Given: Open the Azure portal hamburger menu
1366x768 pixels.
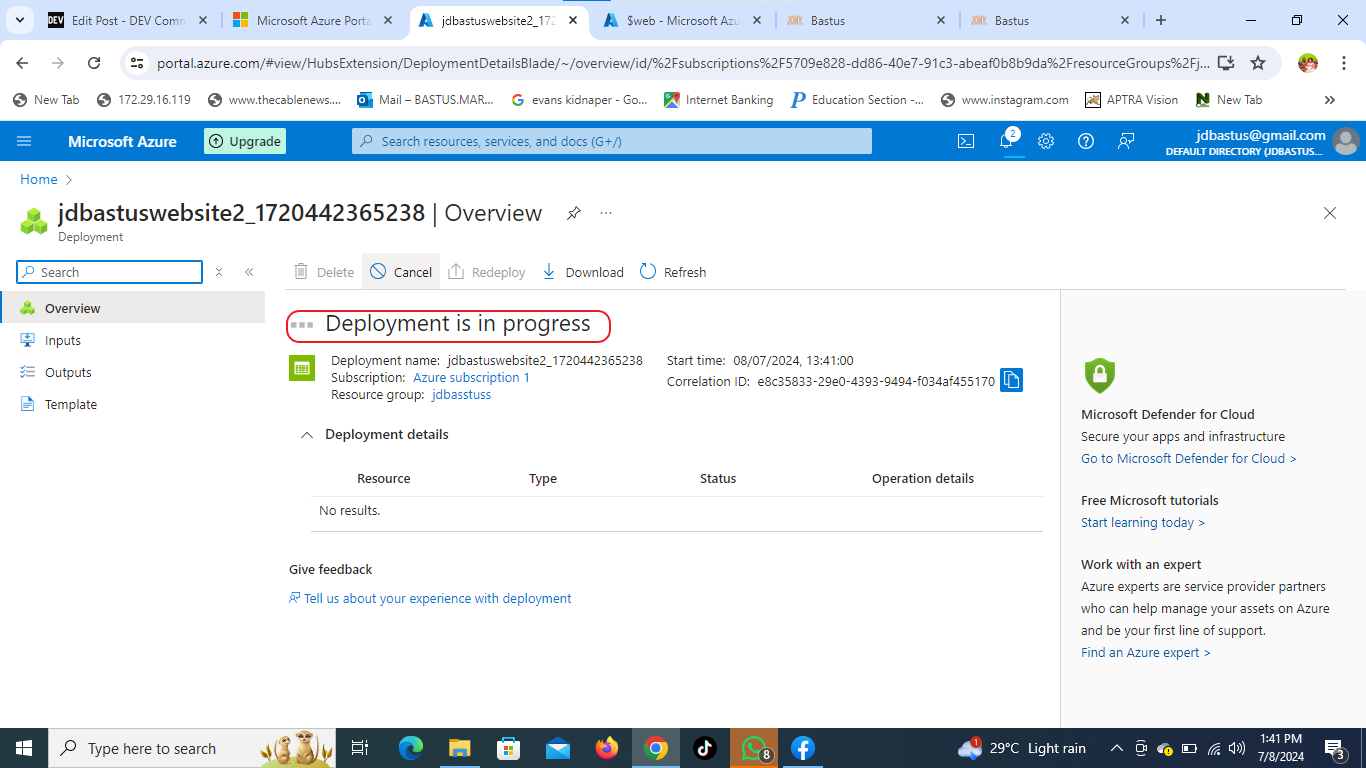Looking at the screenshot, I should (x=24, y=141).
